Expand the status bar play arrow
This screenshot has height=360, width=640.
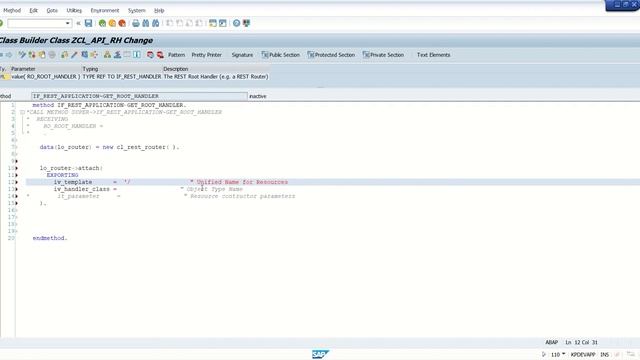click(544, 354)
